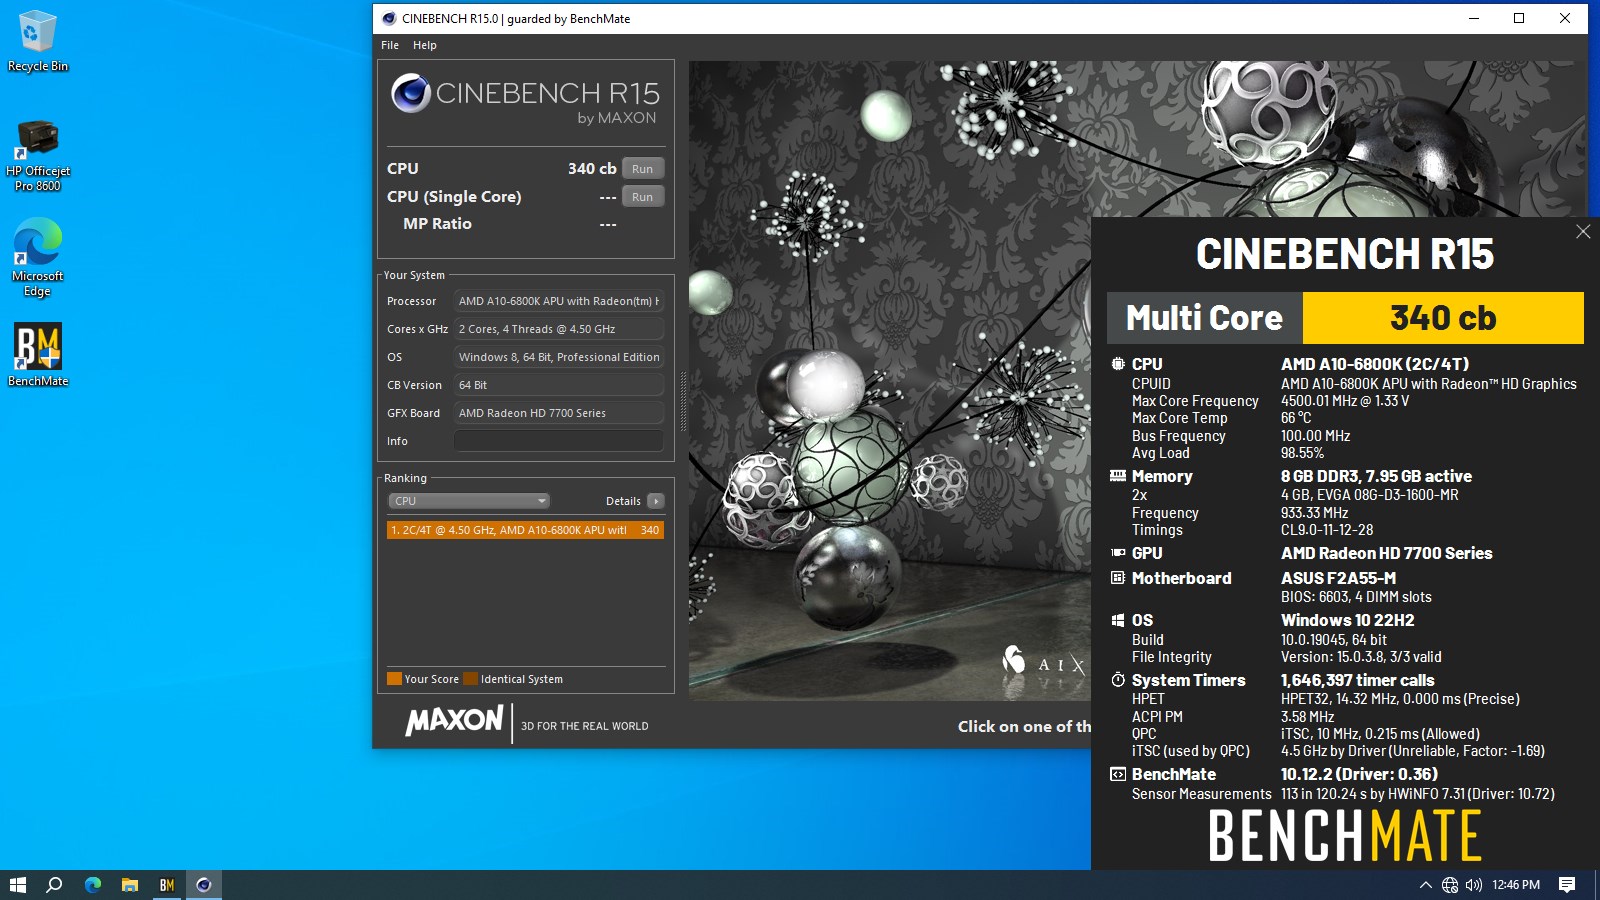Click the System Timers clock icon
The height and width of the screenshot is (900, 1600).
click(x=1118, y=680)
